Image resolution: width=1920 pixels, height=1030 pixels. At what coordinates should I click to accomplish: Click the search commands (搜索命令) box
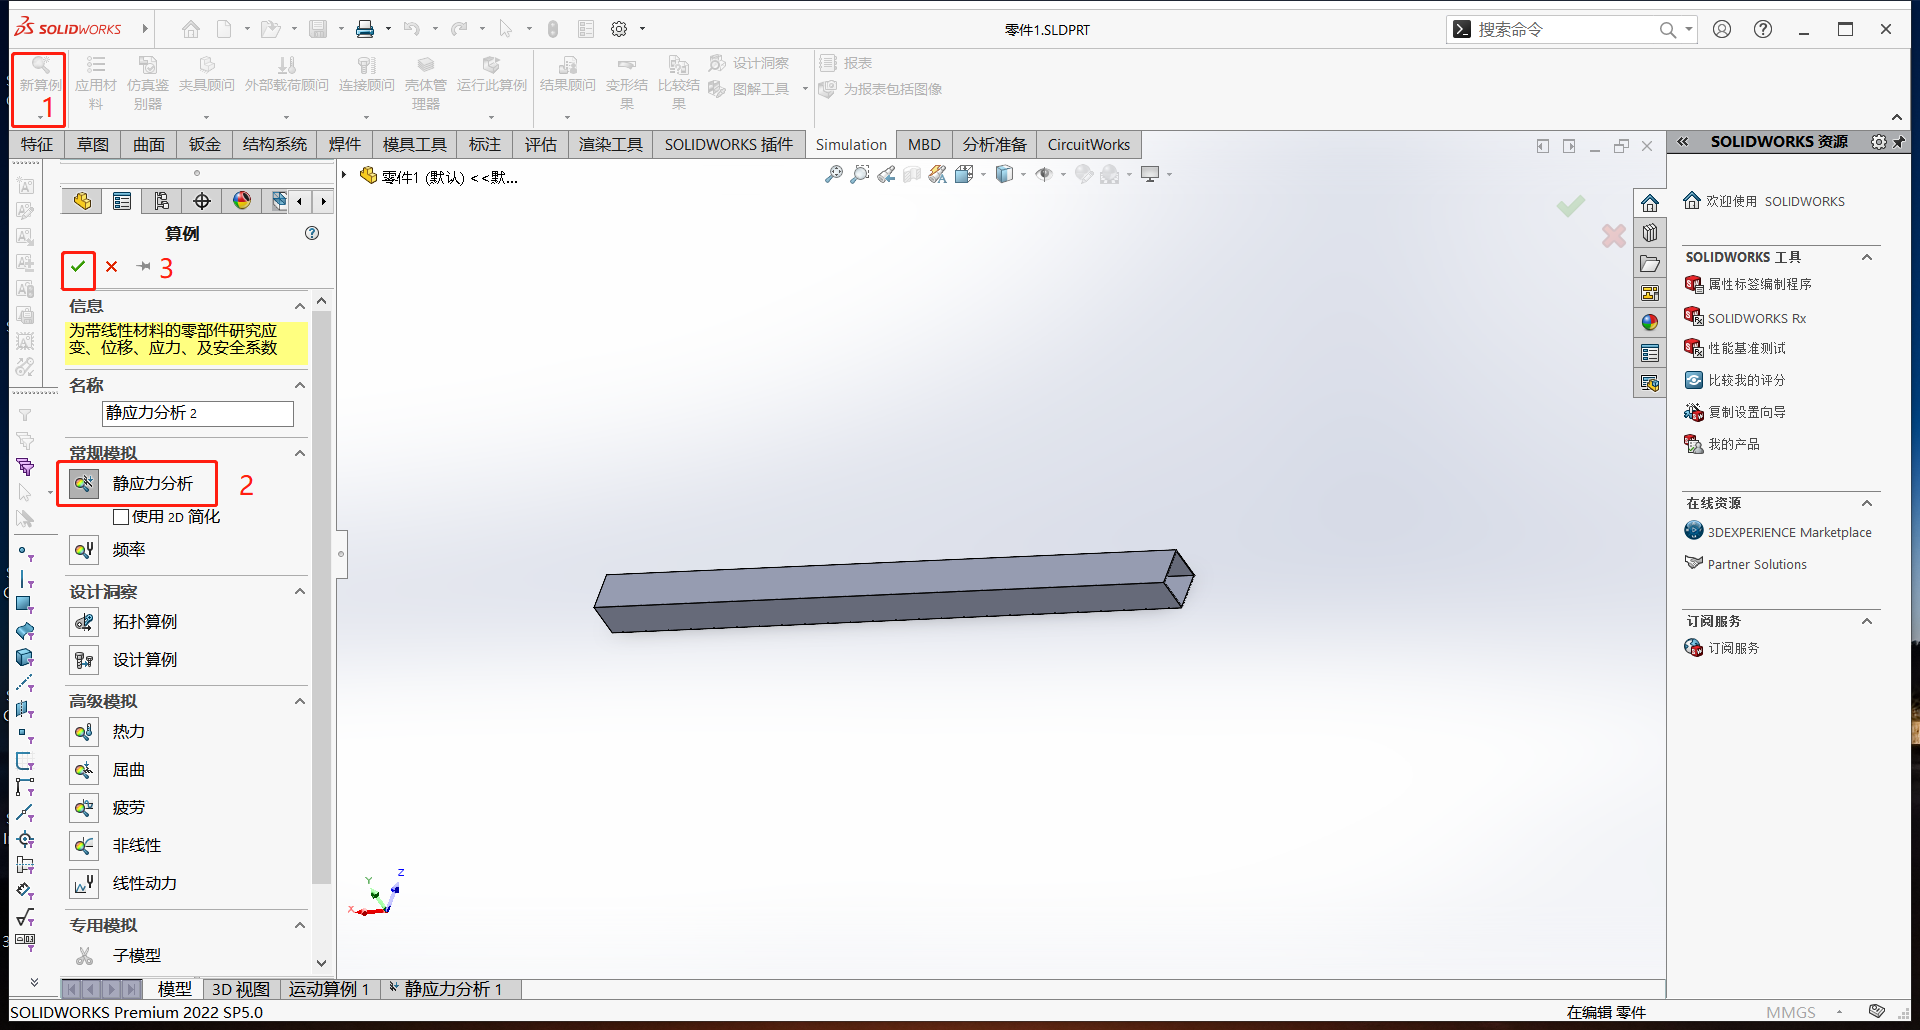[1566, 29]
